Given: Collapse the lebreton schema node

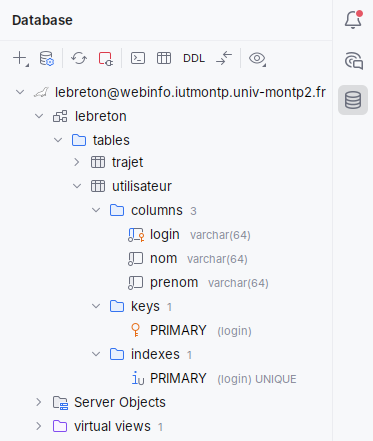Looking at the screenshot, I should [x=39, y=116].
